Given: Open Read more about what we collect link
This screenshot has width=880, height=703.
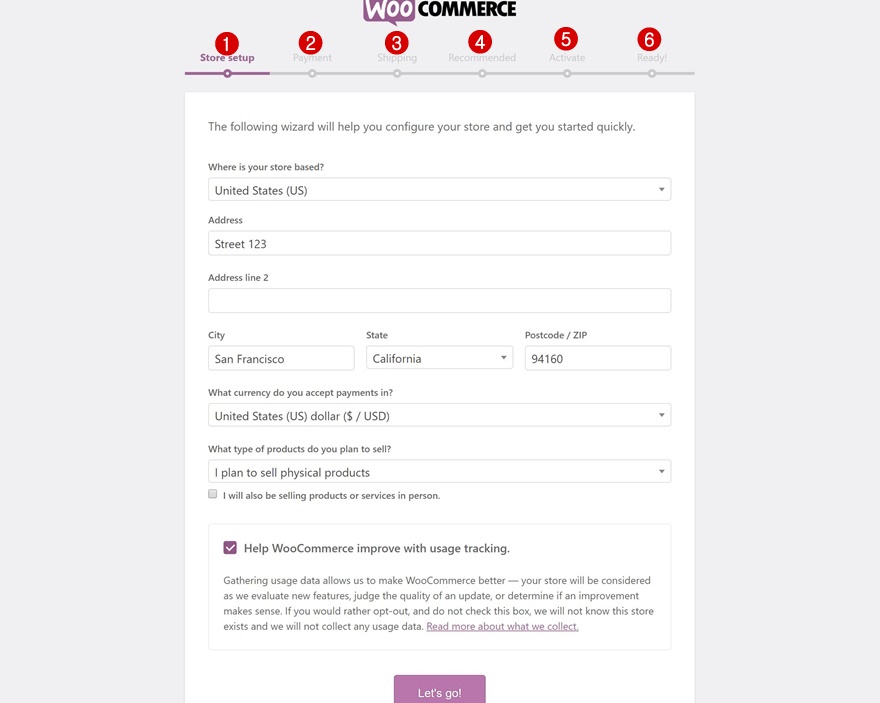Looking at the screenshot, I should point(502,627).
